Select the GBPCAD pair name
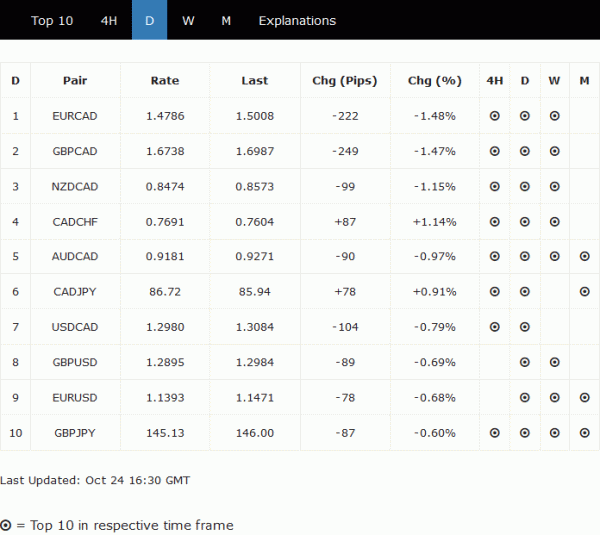Image resolution: width=600 pixels, height=535 pixels. (x=75, y=151)
